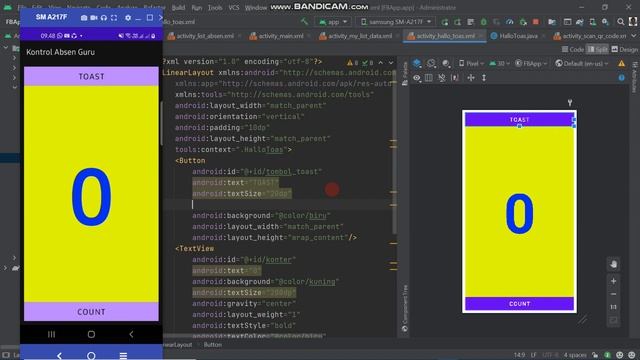The image size is (640, 360).
Task: Tap the phone's recent apps navigation button
Action: coord(51,334)
